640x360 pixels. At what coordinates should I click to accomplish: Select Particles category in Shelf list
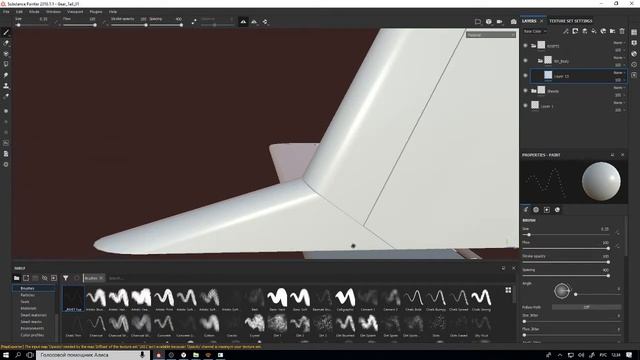click(x=27, y=295)
